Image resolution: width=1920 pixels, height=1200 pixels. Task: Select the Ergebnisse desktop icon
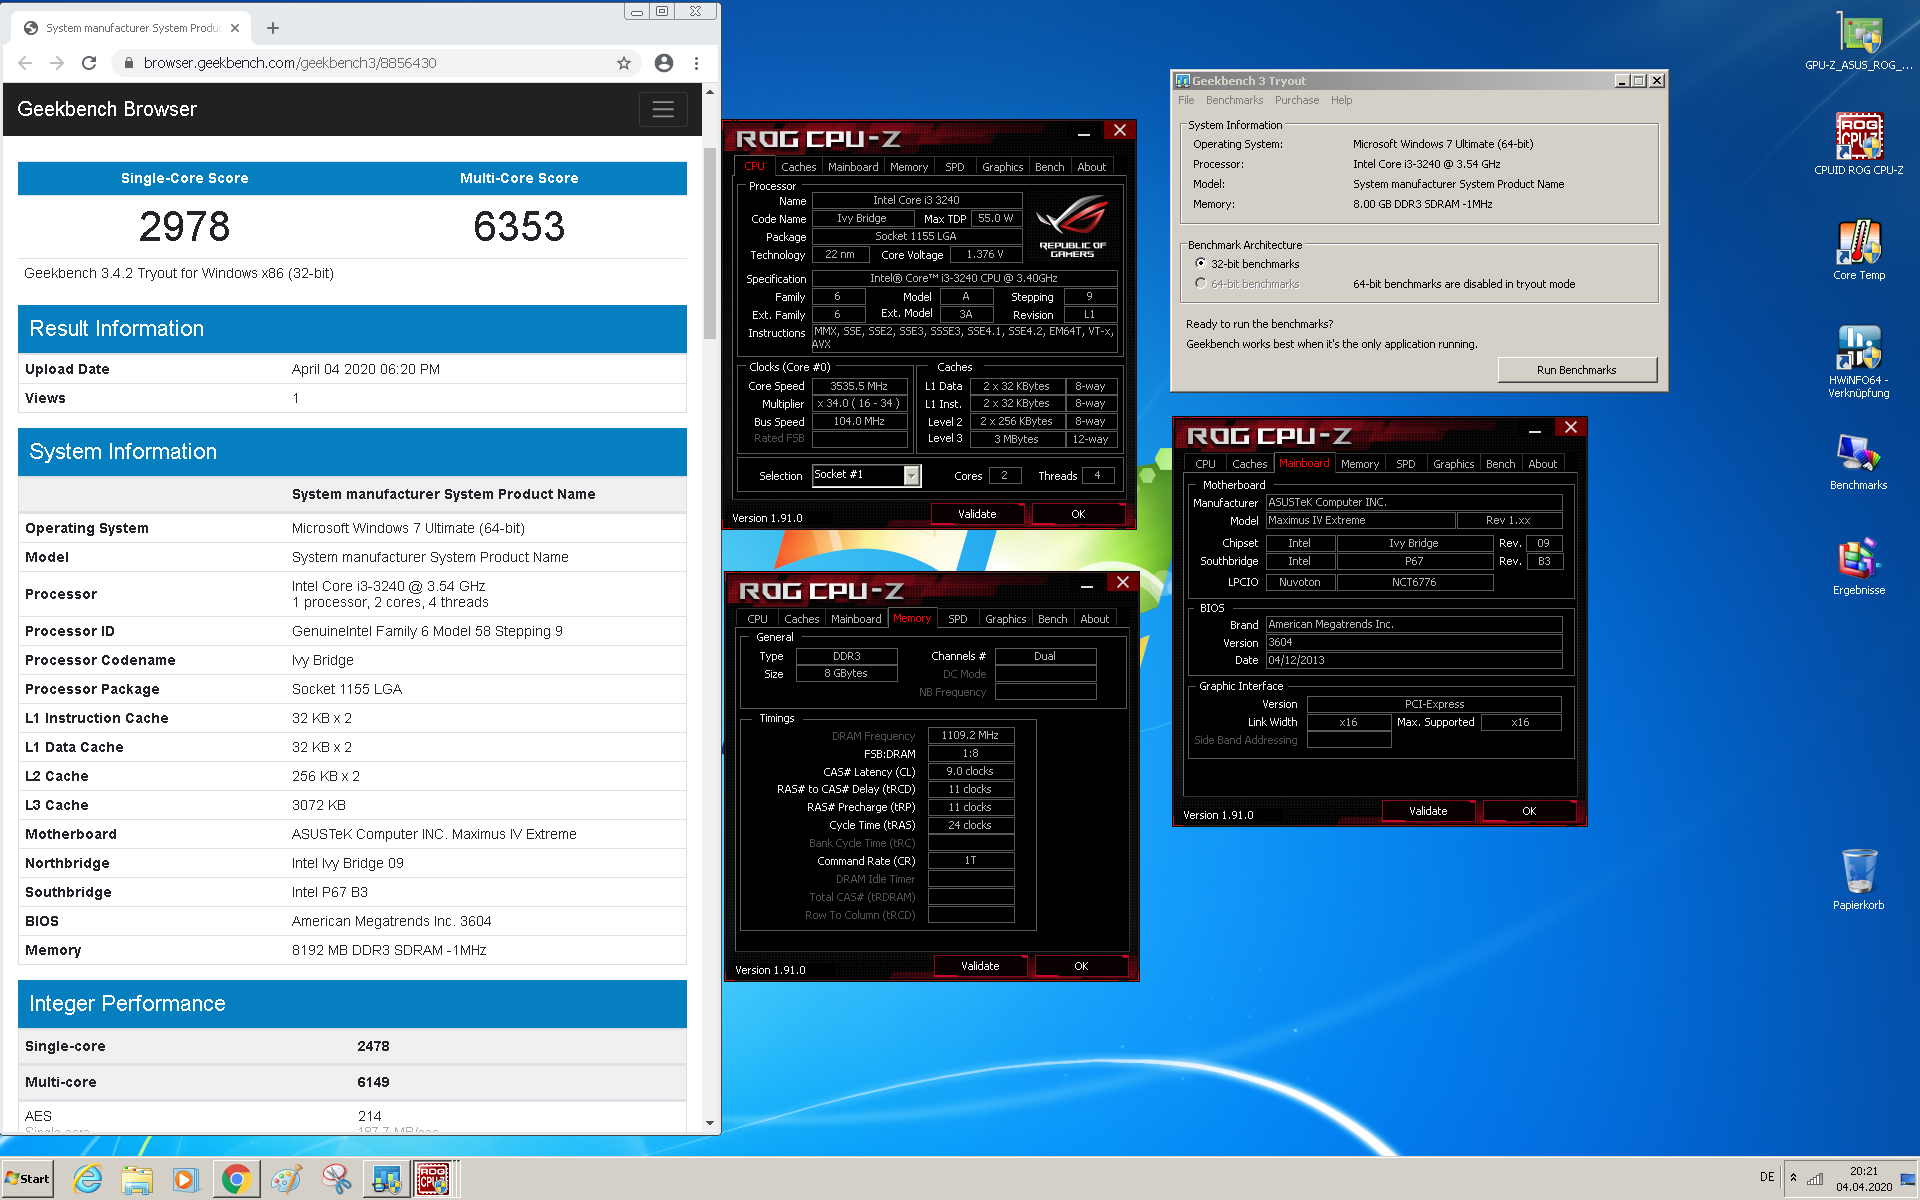point(1858,567)
